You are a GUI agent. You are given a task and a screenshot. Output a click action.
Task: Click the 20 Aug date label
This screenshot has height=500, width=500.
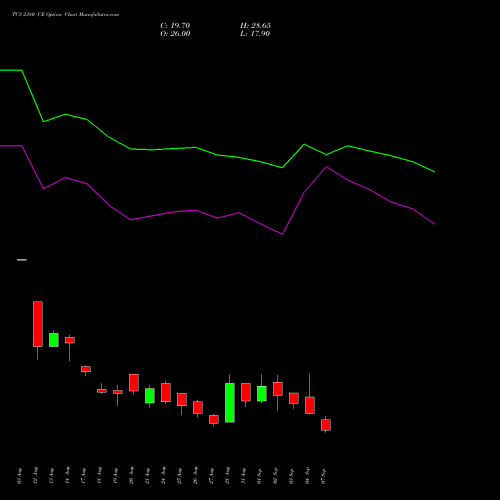[x=131, y=476]
